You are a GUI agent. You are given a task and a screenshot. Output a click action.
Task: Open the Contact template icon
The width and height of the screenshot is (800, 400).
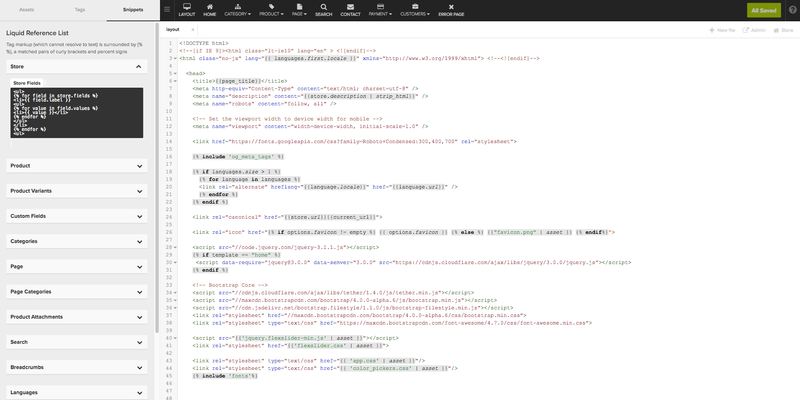[351, 10]
